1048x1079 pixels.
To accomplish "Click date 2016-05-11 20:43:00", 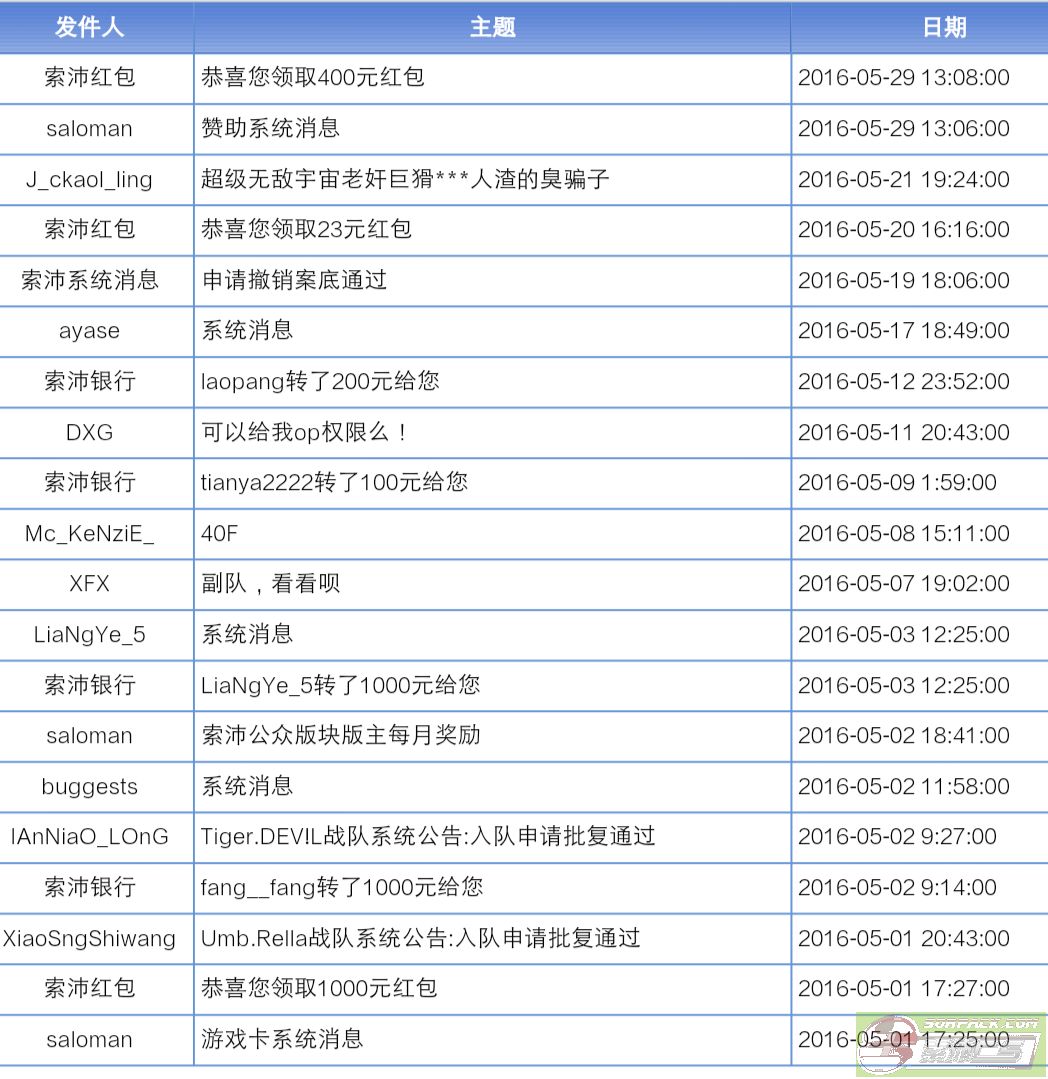I will pyautogui.click(x=904, y=432).
